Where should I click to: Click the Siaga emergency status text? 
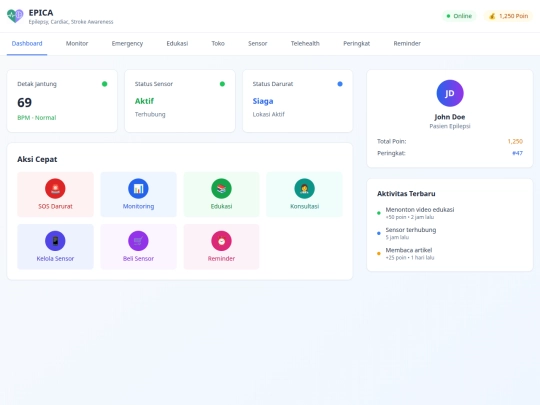[263, 101]
